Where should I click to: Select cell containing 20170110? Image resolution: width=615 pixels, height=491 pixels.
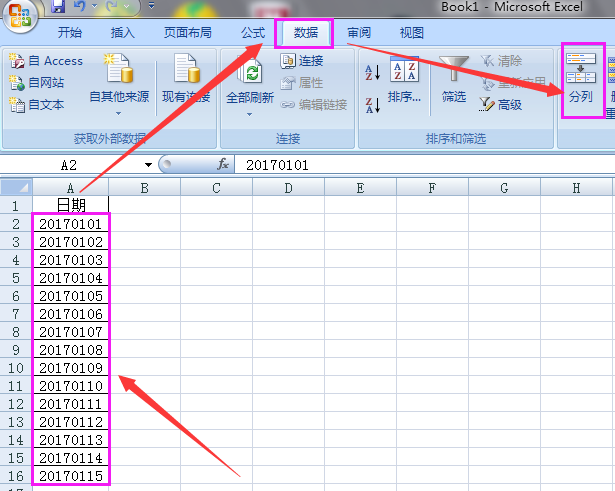71,386
